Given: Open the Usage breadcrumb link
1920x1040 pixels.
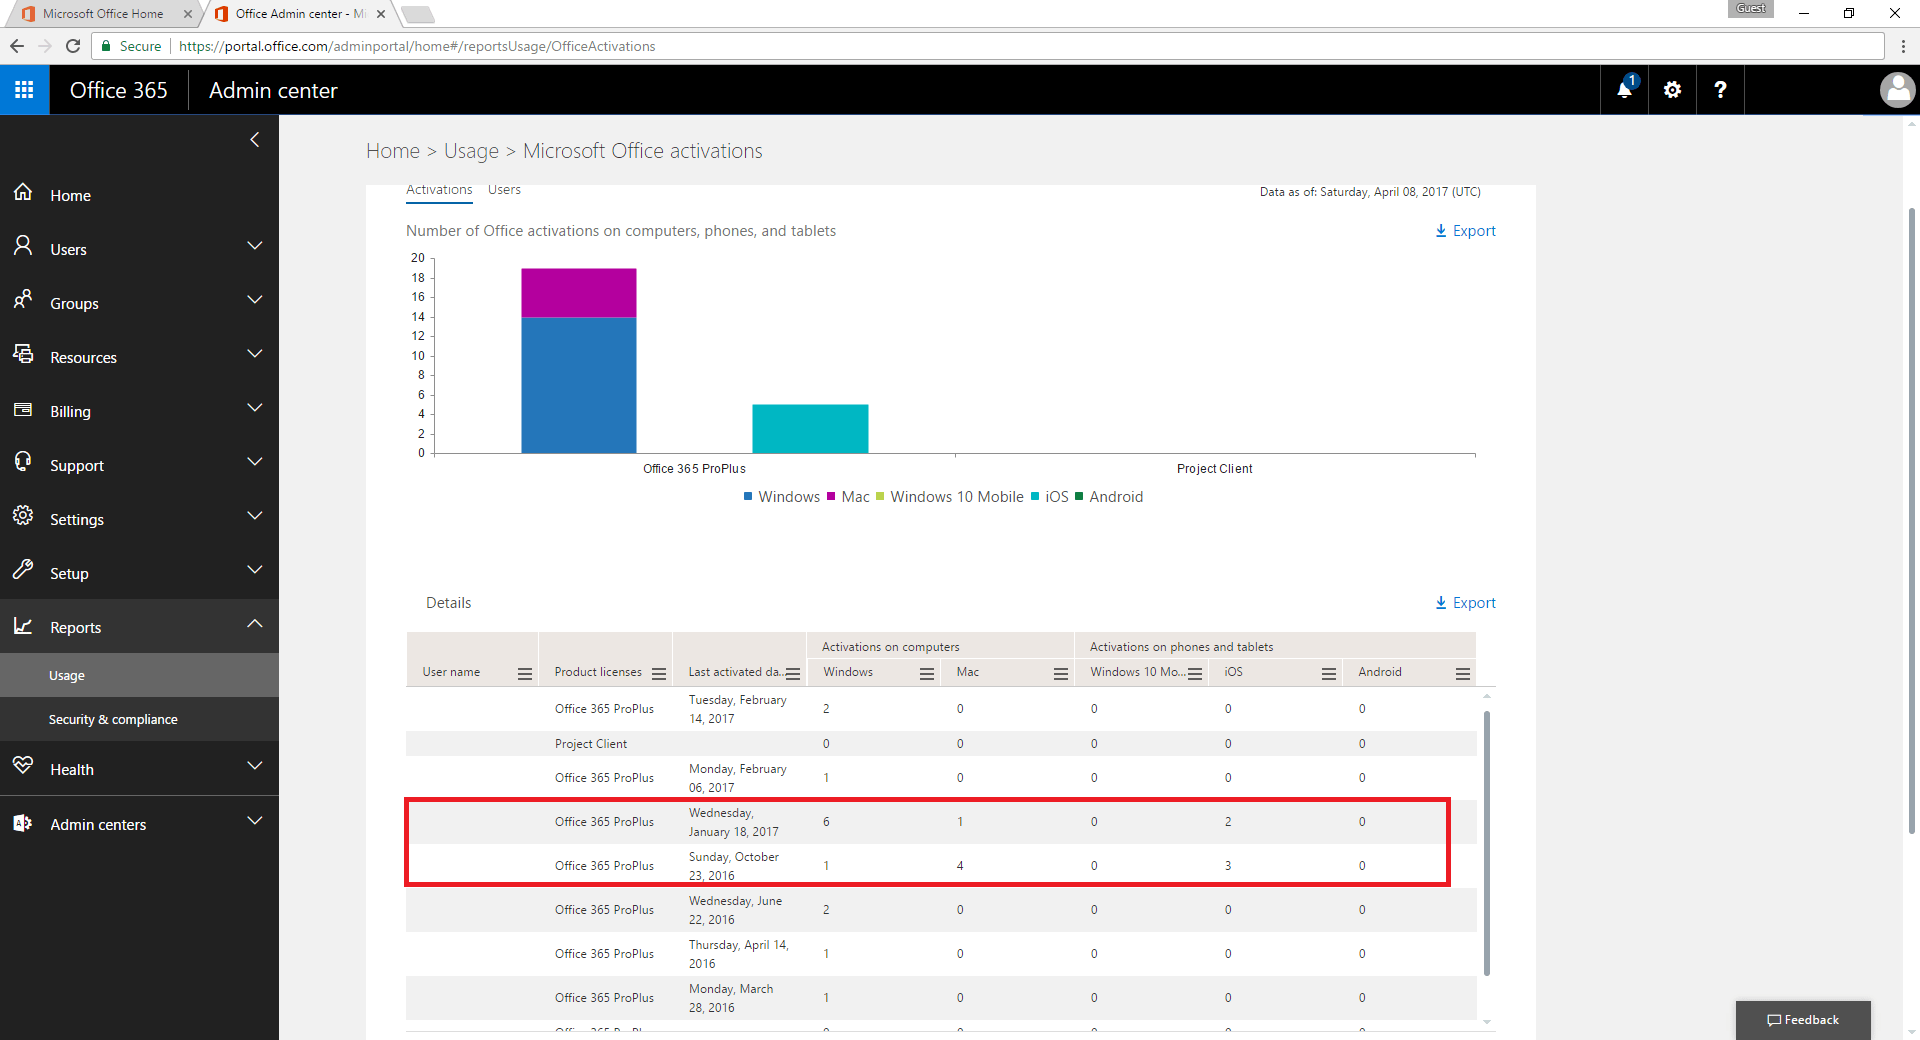Looking at the screenshot, I should click(x=471, y=150).
